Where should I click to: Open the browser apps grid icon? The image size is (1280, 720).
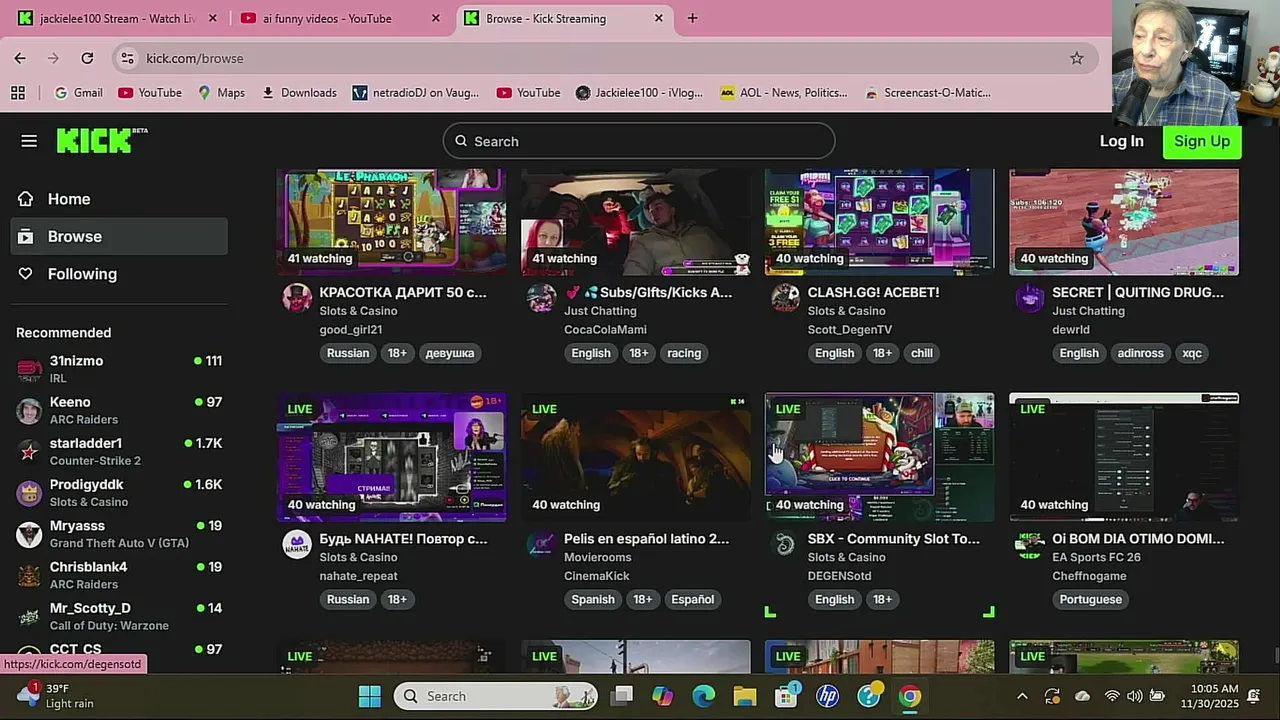point(18,93)
